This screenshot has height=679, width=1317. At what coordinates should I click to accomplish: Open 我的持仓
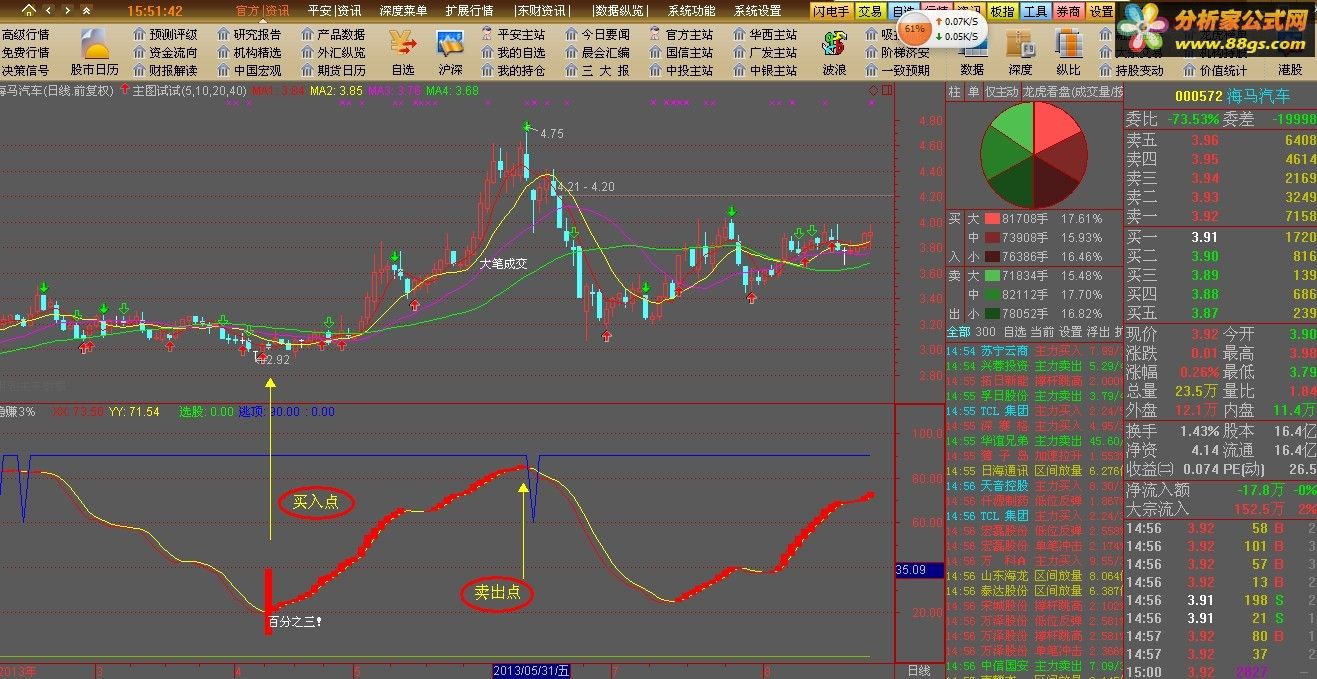tap(513, 70)
